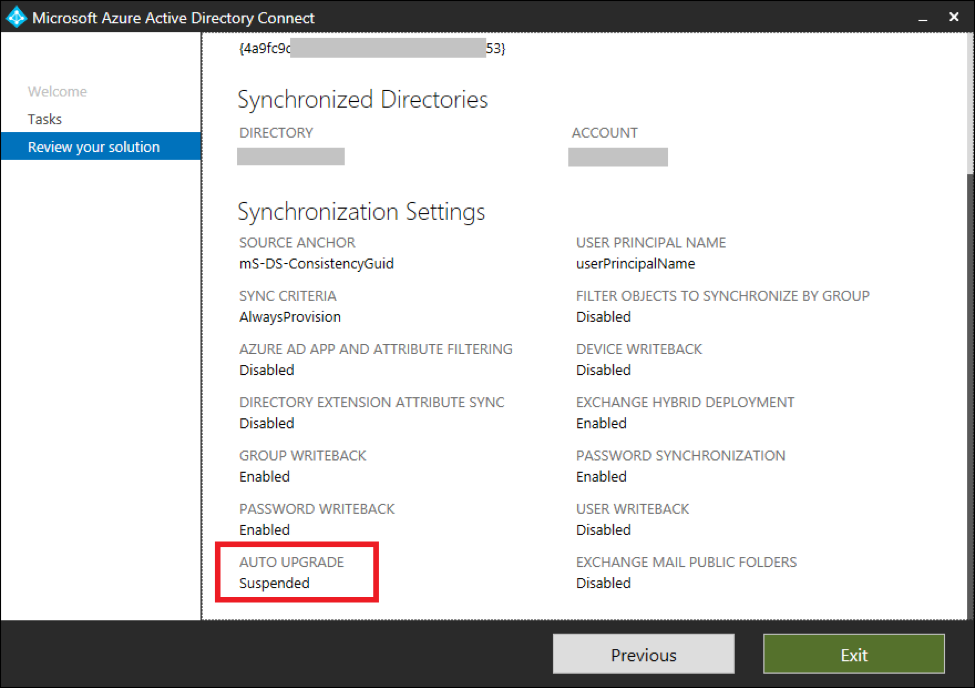Click the Device Writeback Disabled entry
This screenshot has width=975, height=688.
(x=639, y=360)
